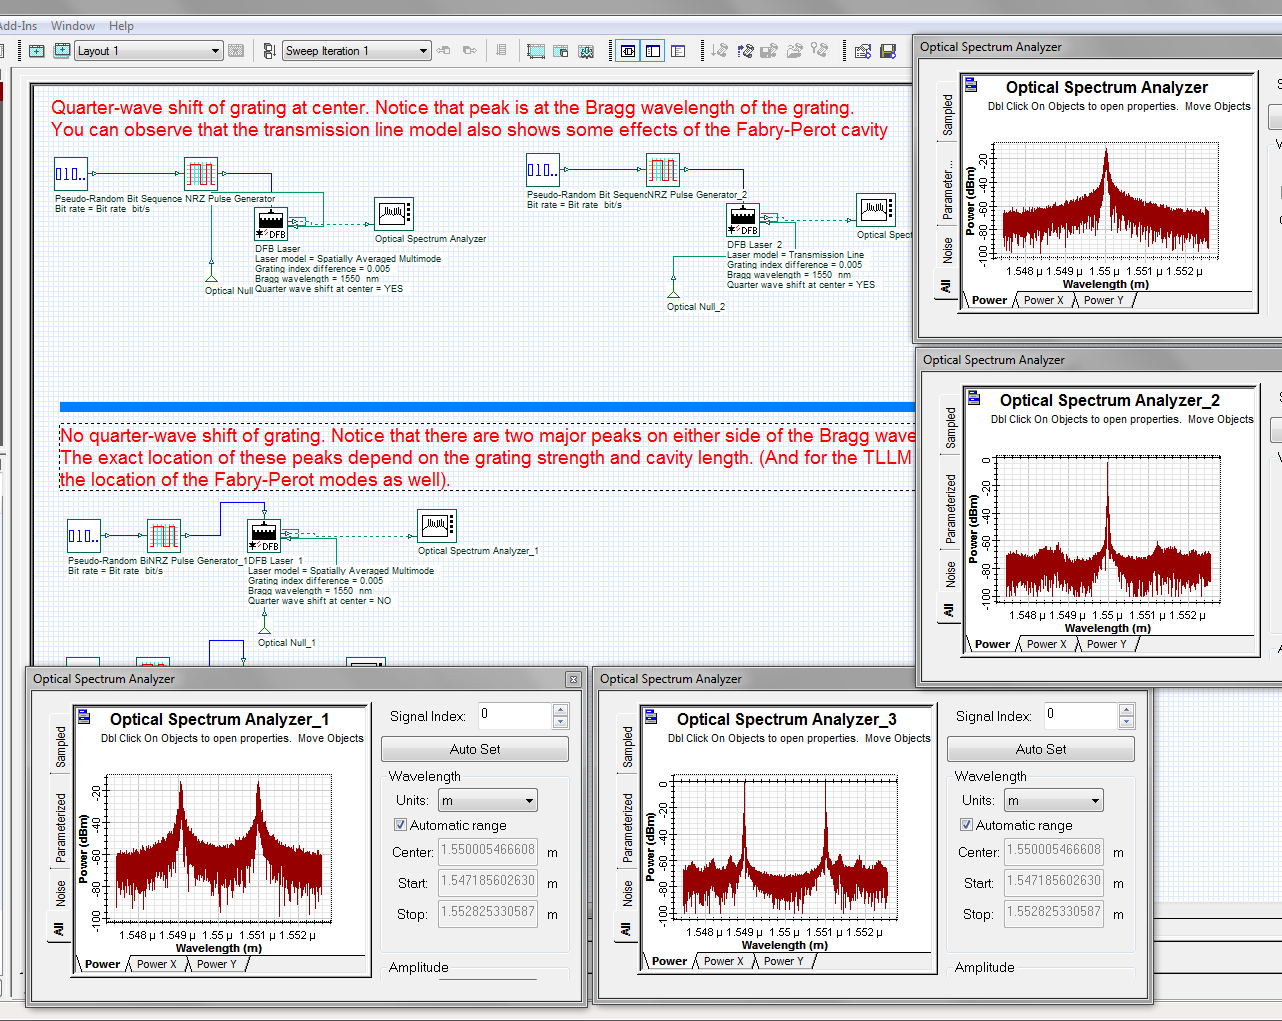Switch to the Power X tab in Analyzer_3
This screenshot has height=1021, width=1282.
723,961
